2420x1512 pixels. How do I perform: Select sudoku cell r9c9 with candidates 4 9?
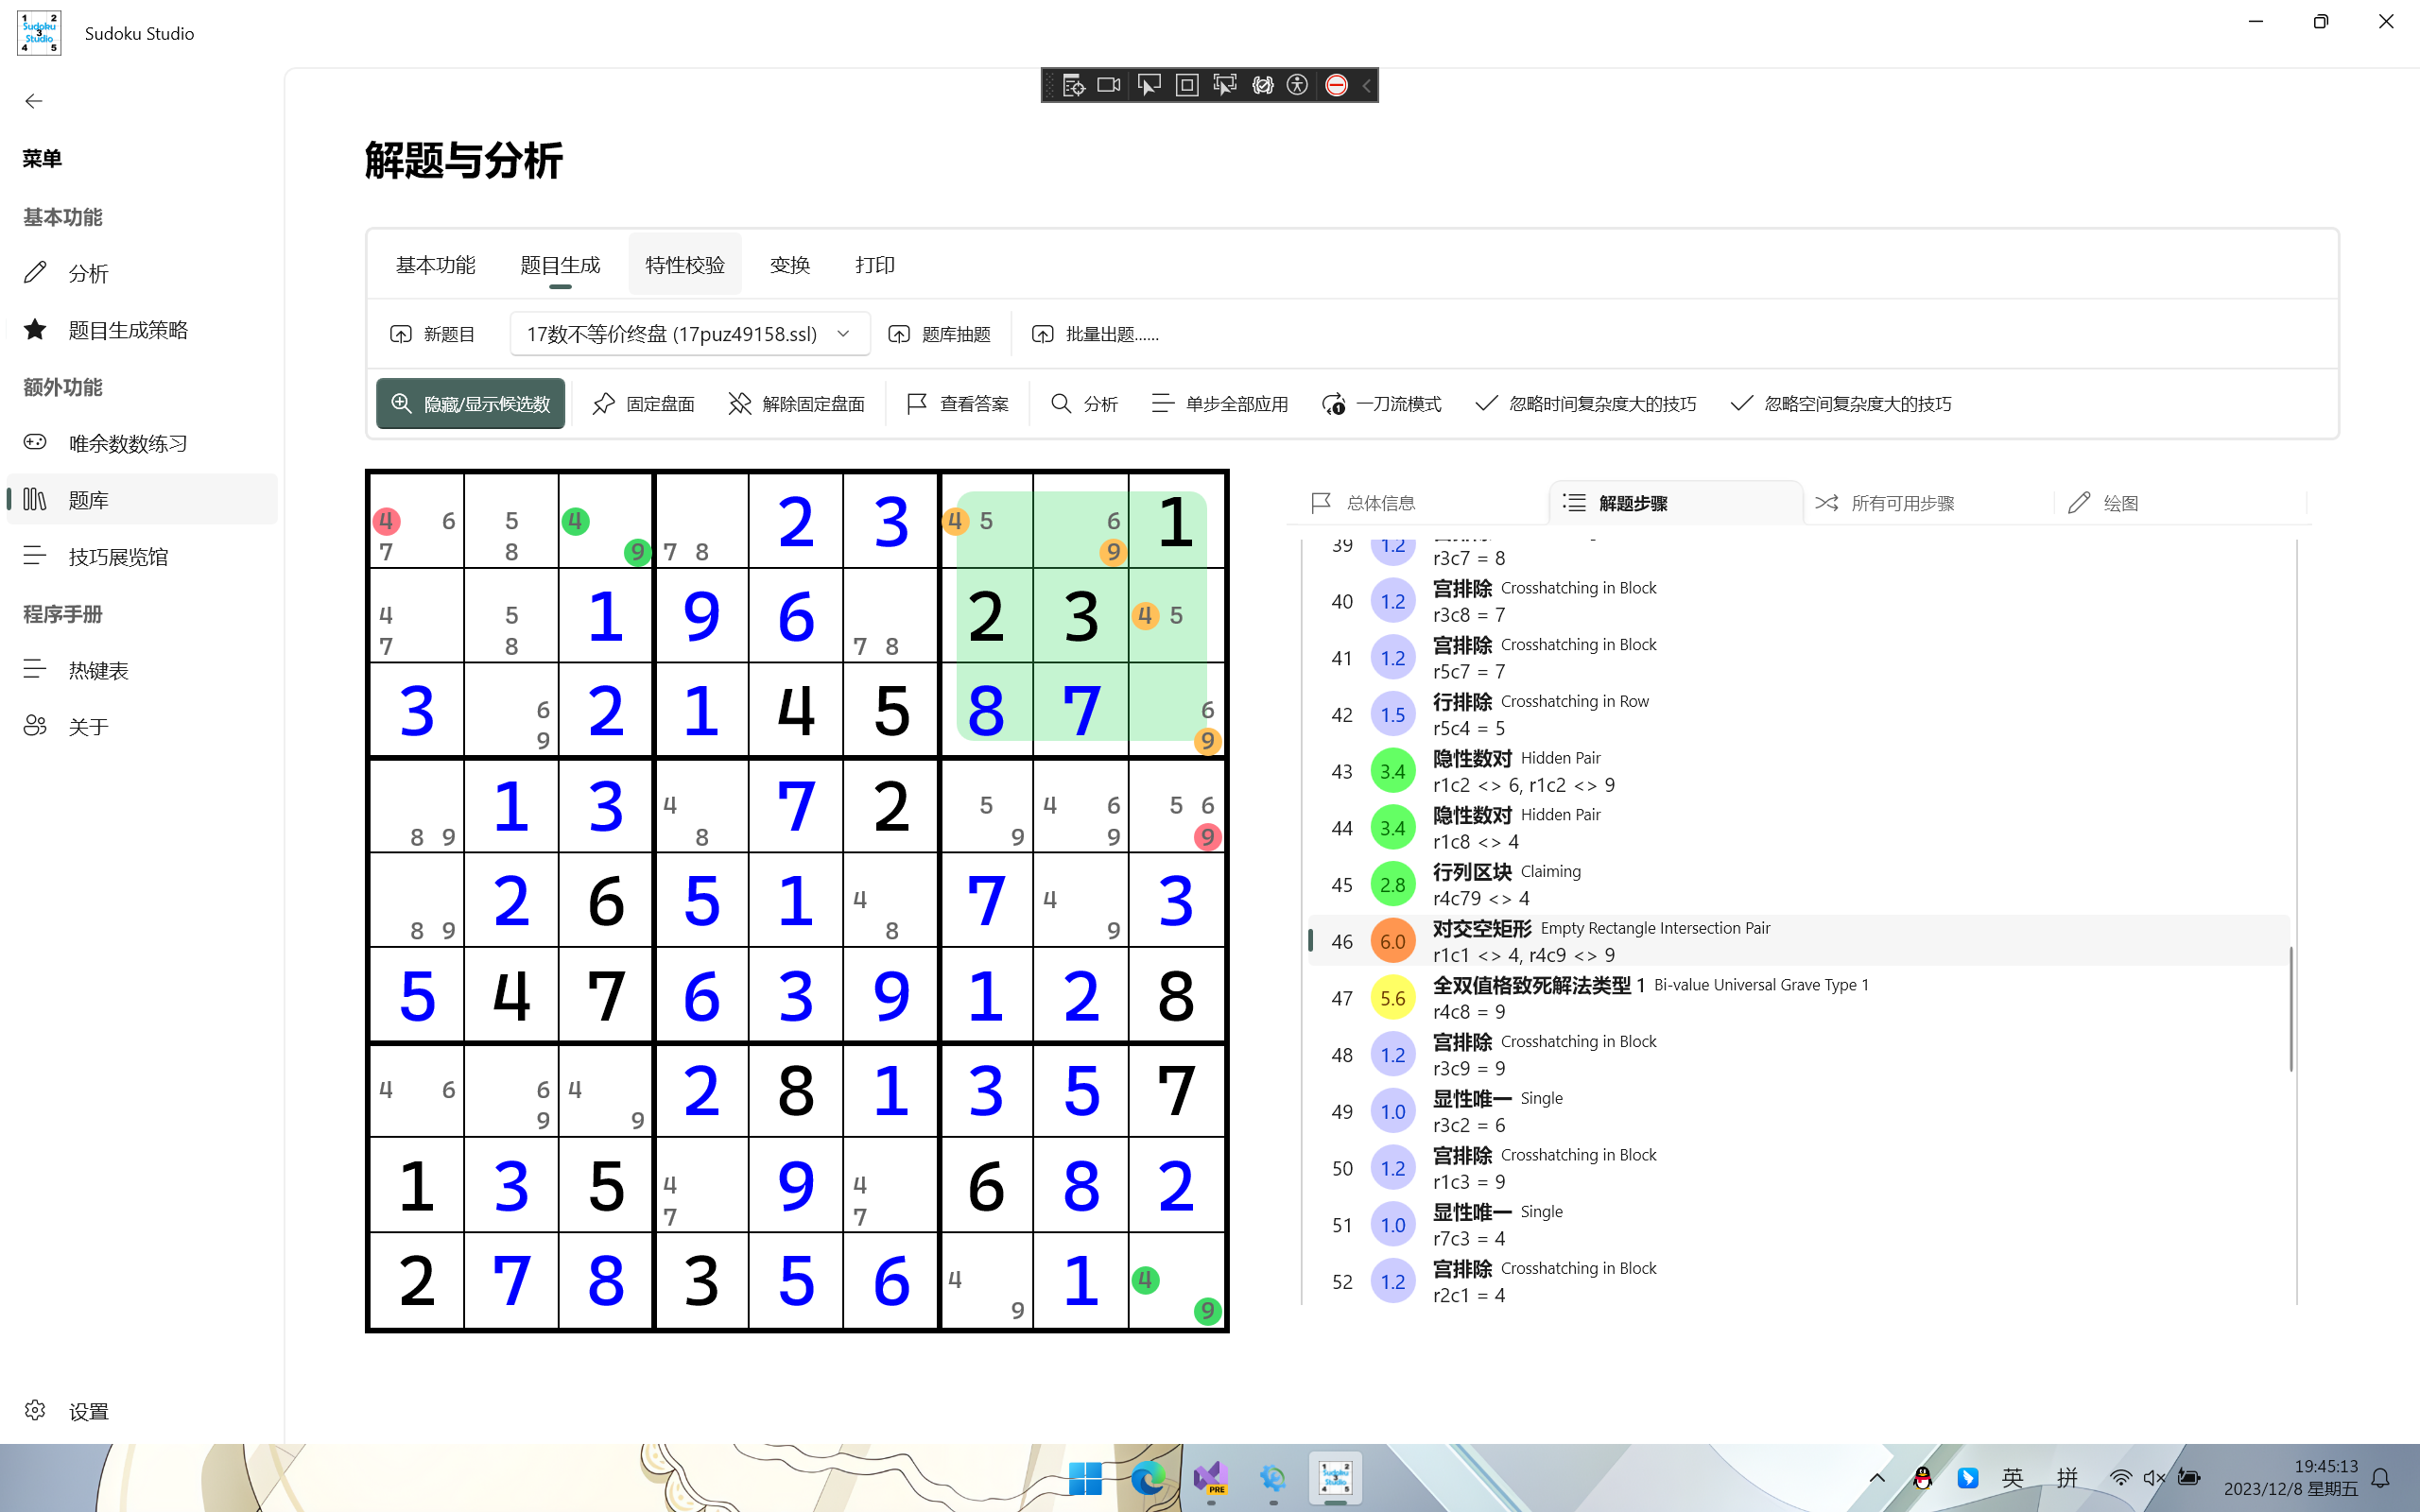coord(1176,1280)
